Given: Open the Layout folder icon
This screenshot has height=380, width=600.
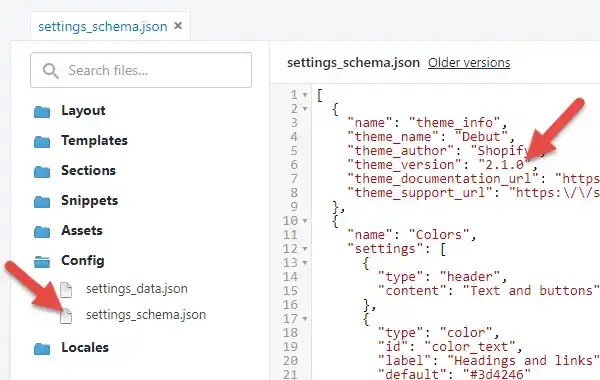Looking at the screenshot, I should [x=42, y=112].
